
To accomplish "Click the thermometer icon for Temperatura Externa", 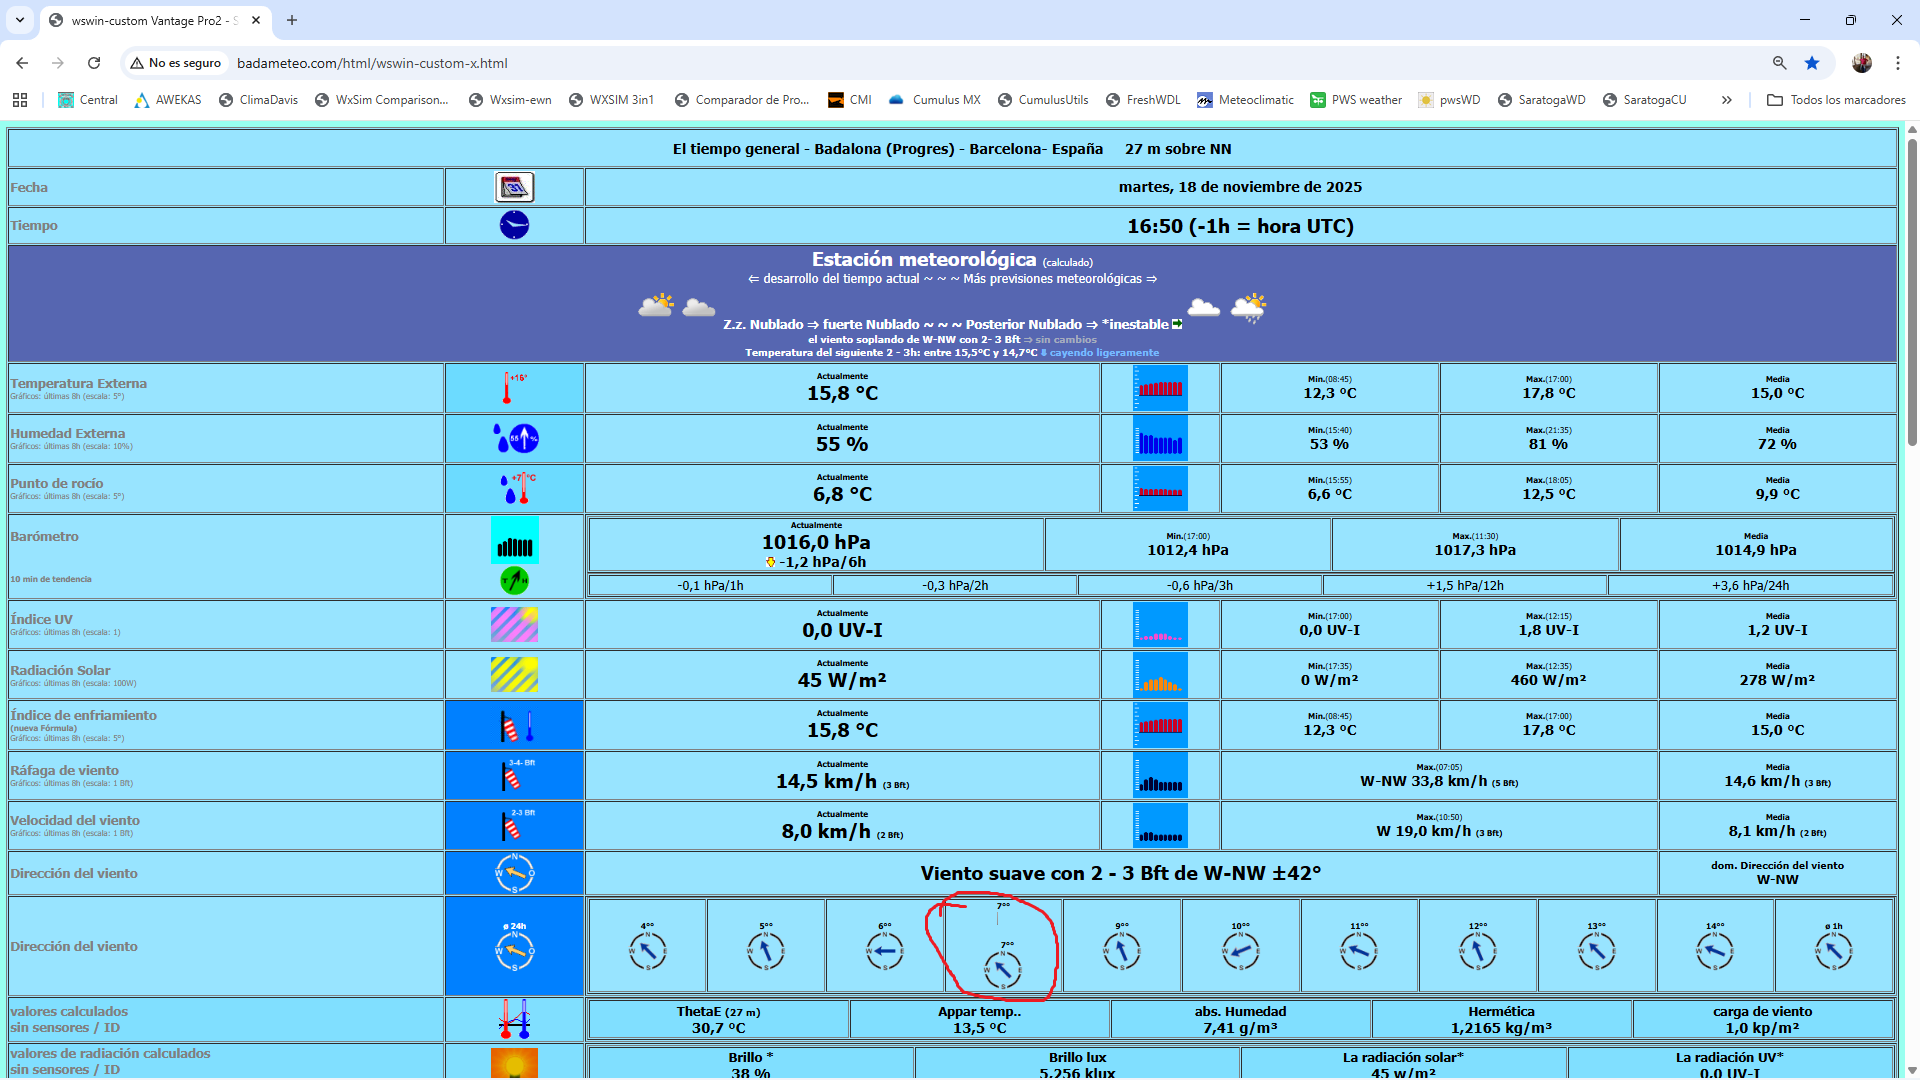I will coord(508,388).
